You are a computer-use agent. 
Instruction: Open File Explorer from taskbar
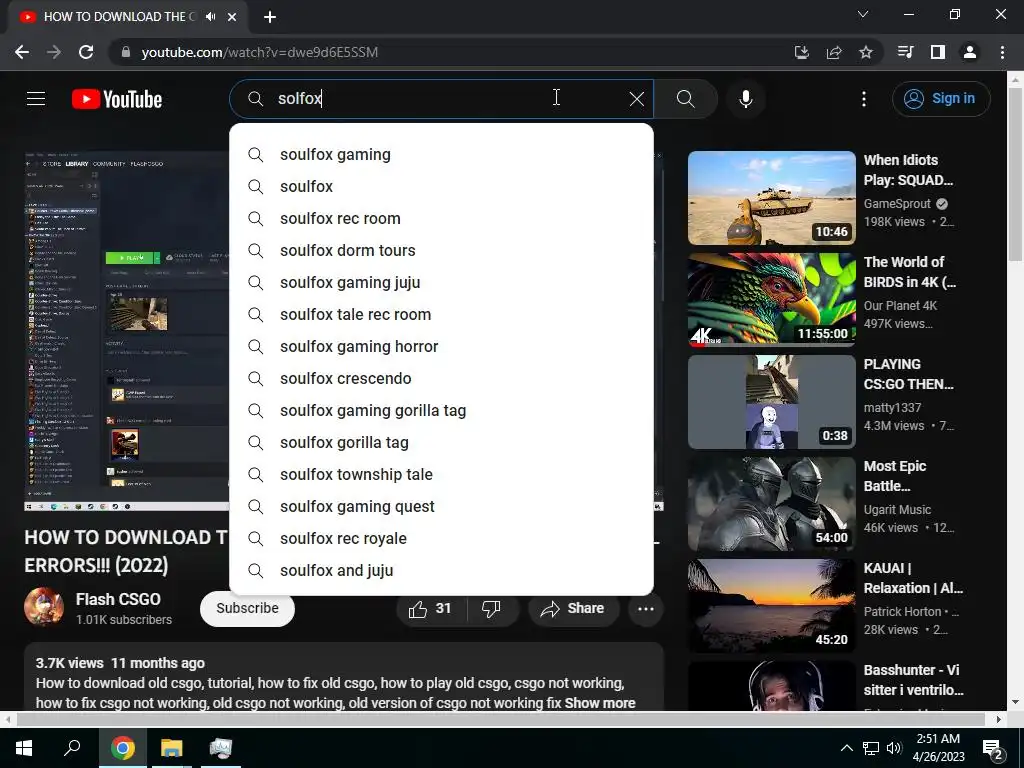172,748
